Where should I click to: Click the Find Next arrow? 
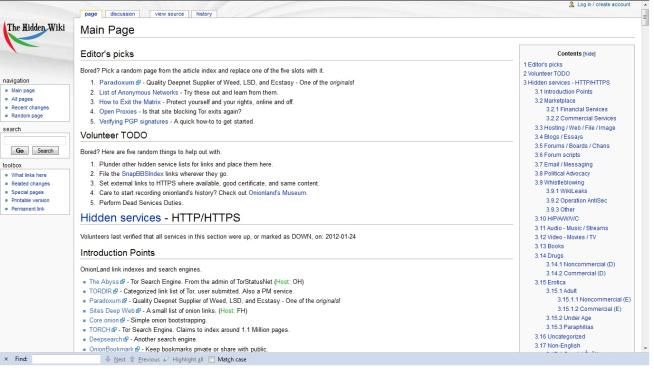click(x=108, y=359)
